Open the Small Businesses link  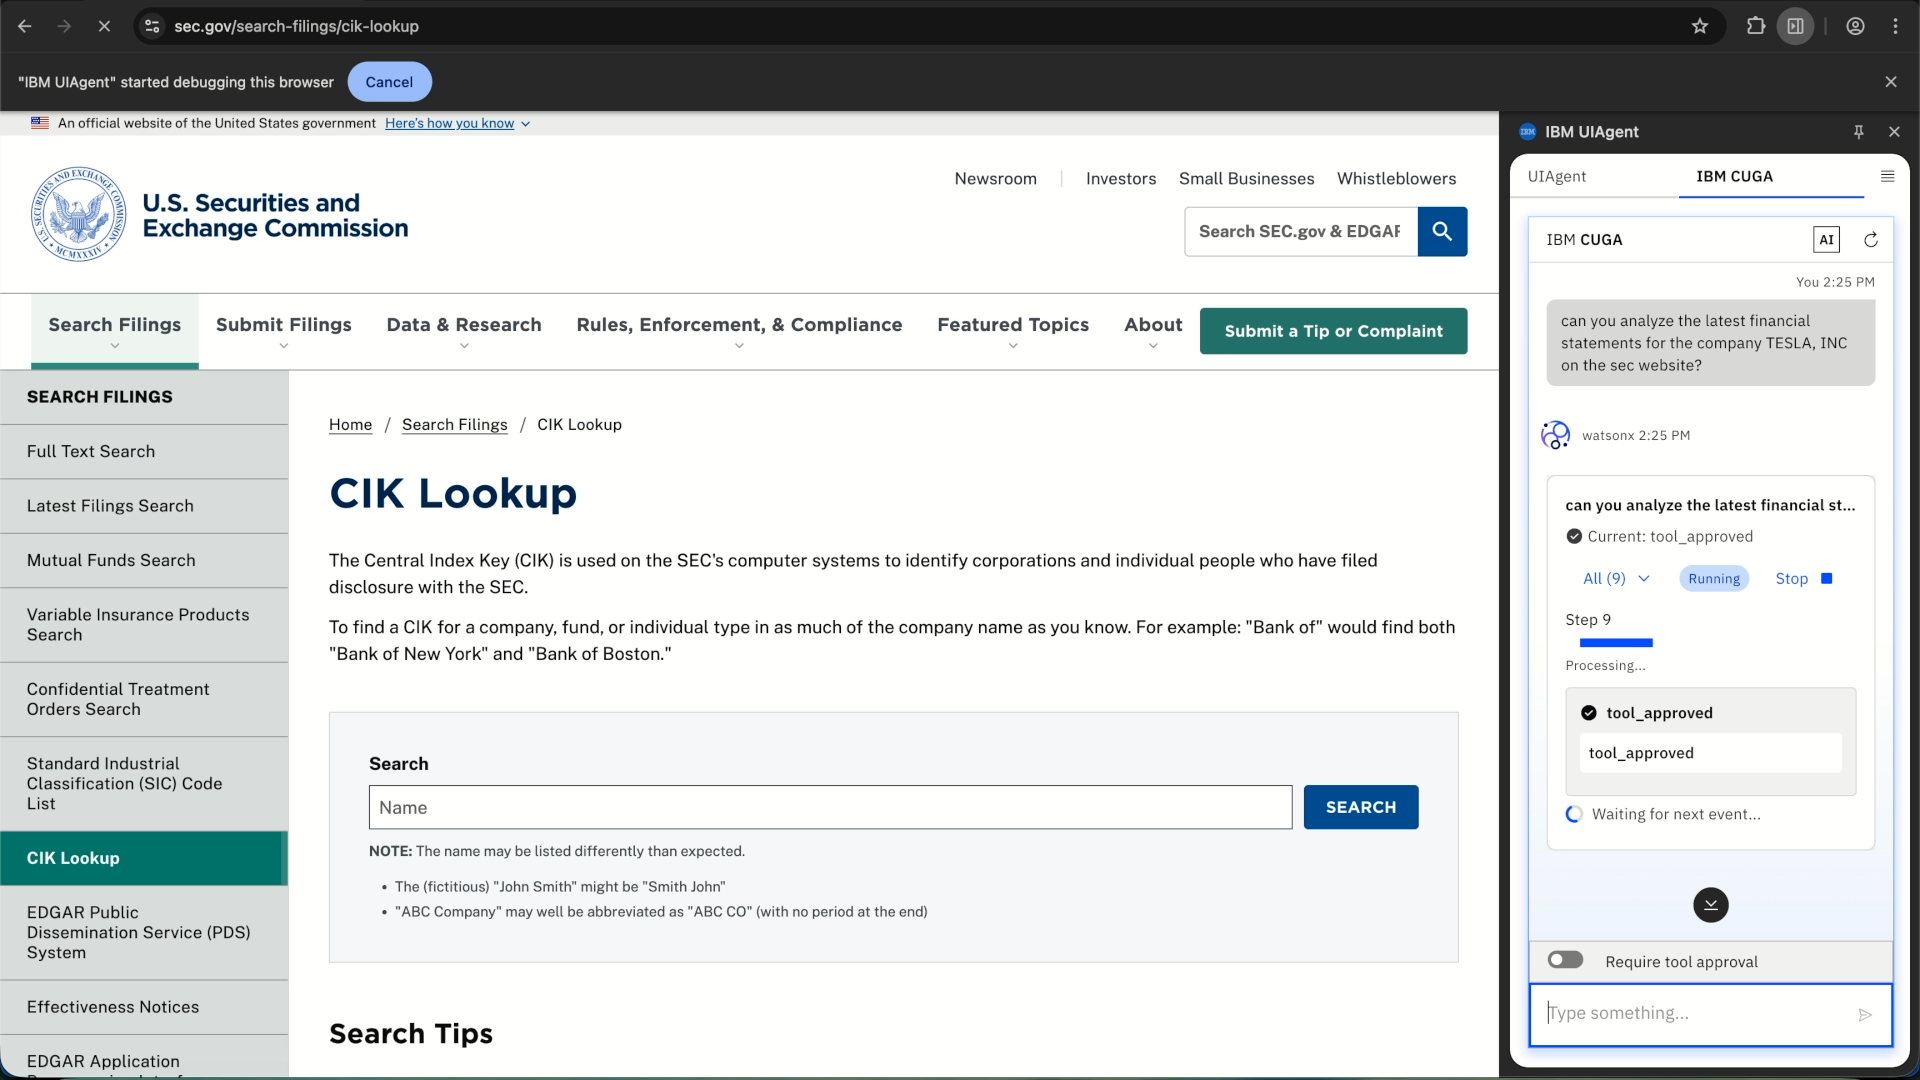click(x=1246, y=179)
